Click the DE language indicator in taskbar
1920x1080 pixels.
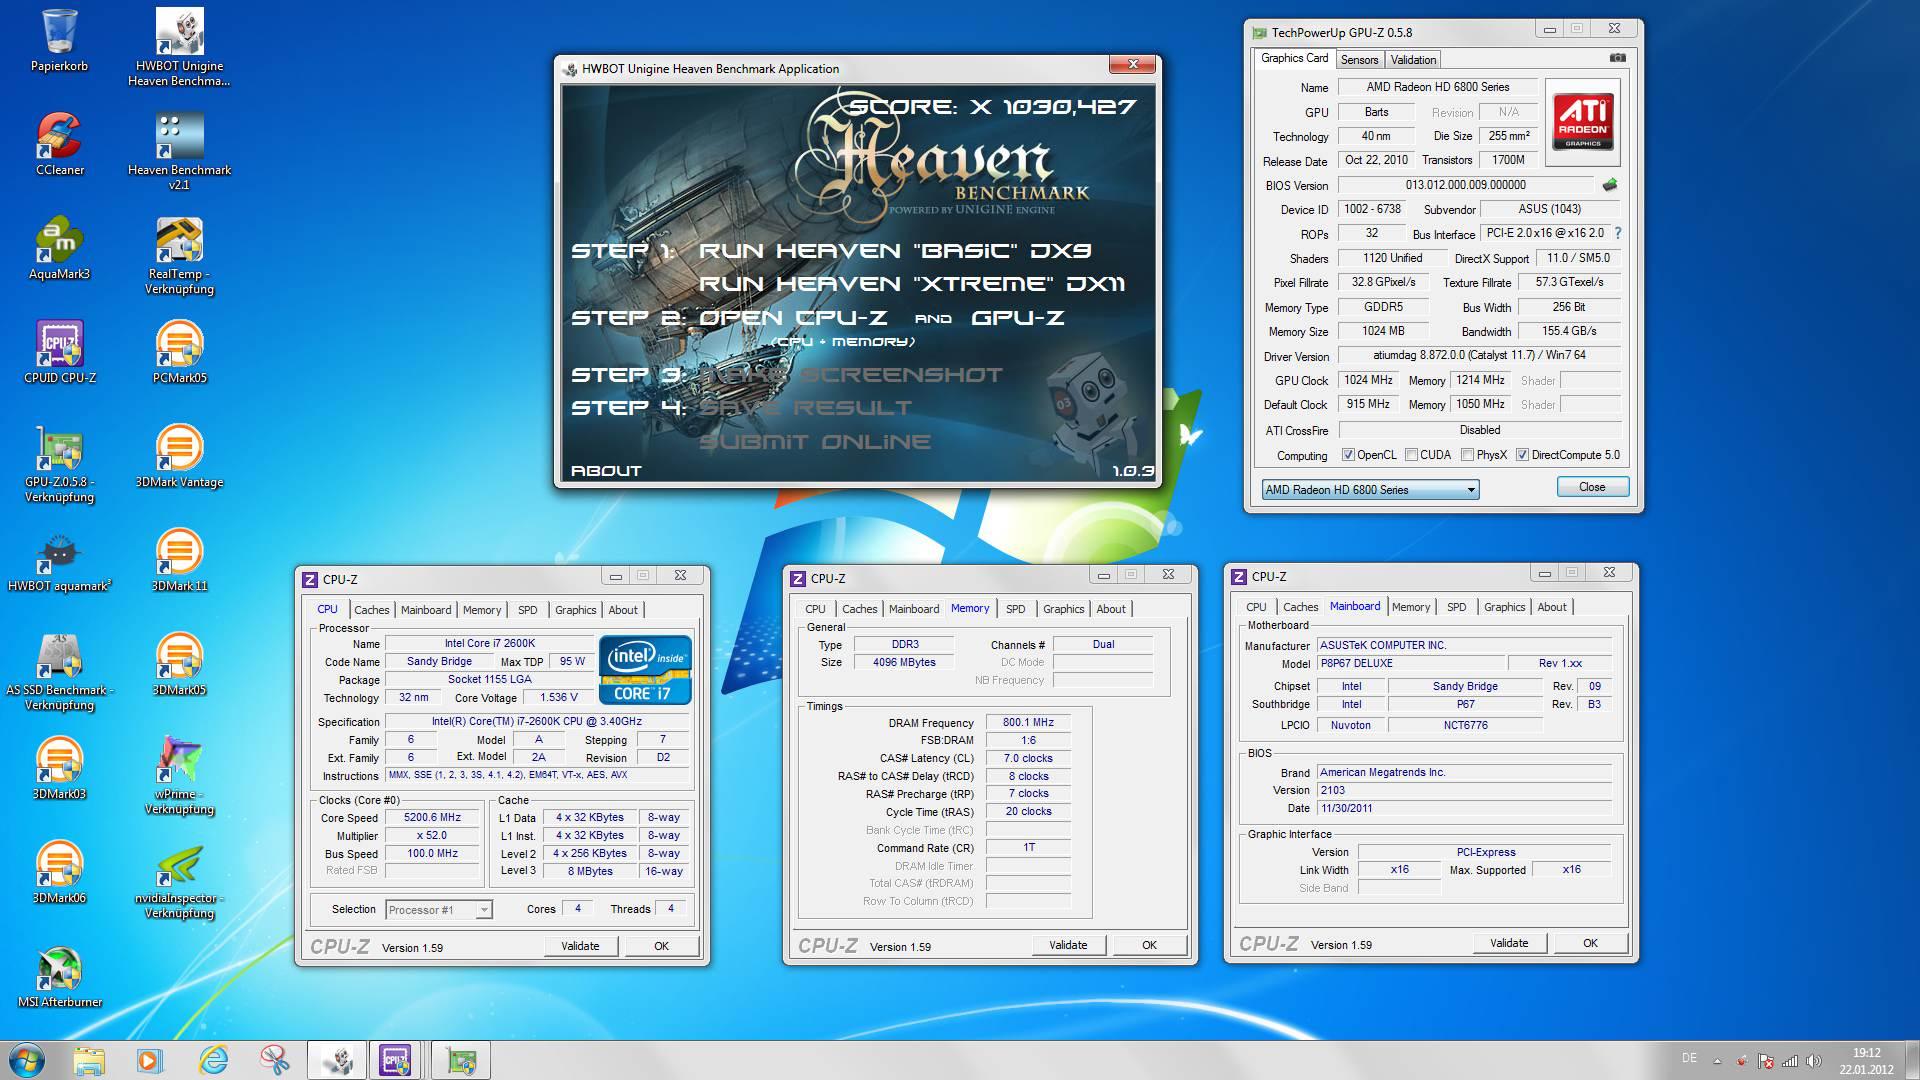click(1689, 1058)
